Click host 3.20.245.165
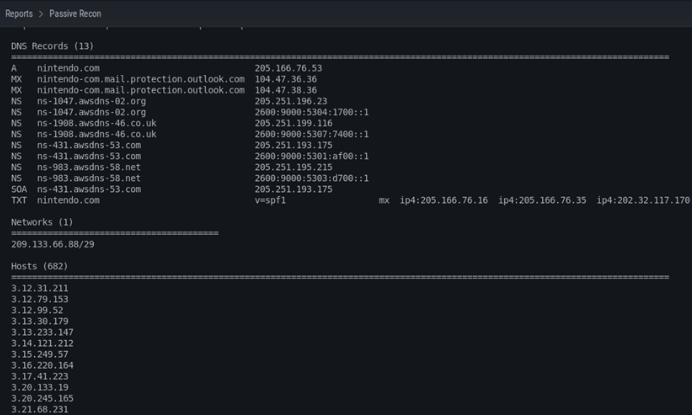 point(42,399)
